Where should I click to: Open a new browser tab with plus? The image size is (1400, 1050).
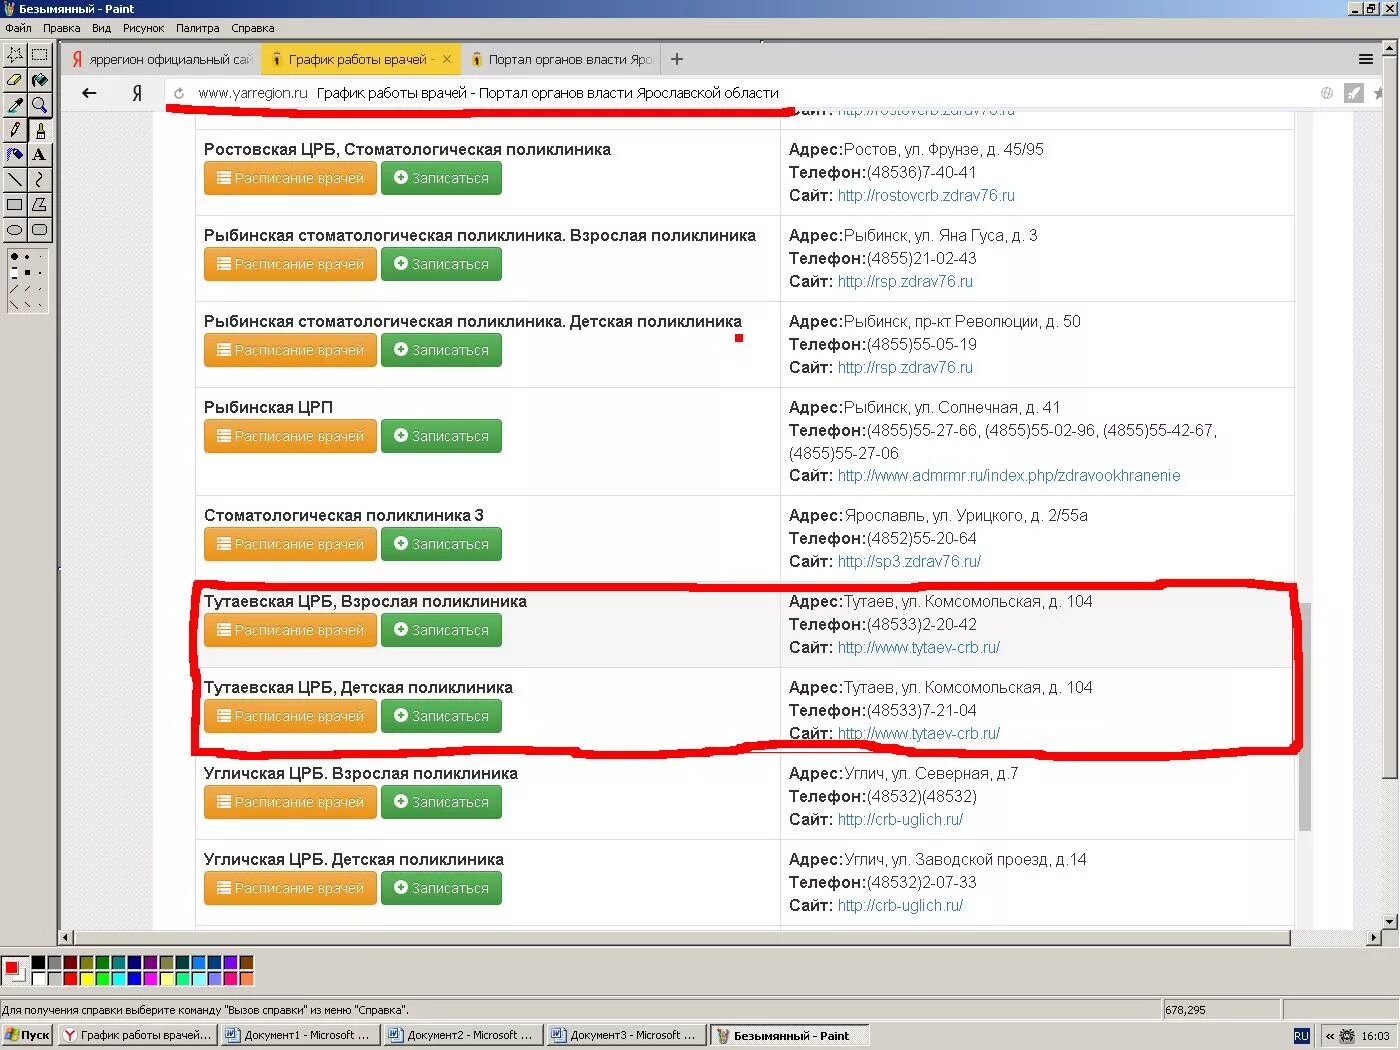click(677, 59)
